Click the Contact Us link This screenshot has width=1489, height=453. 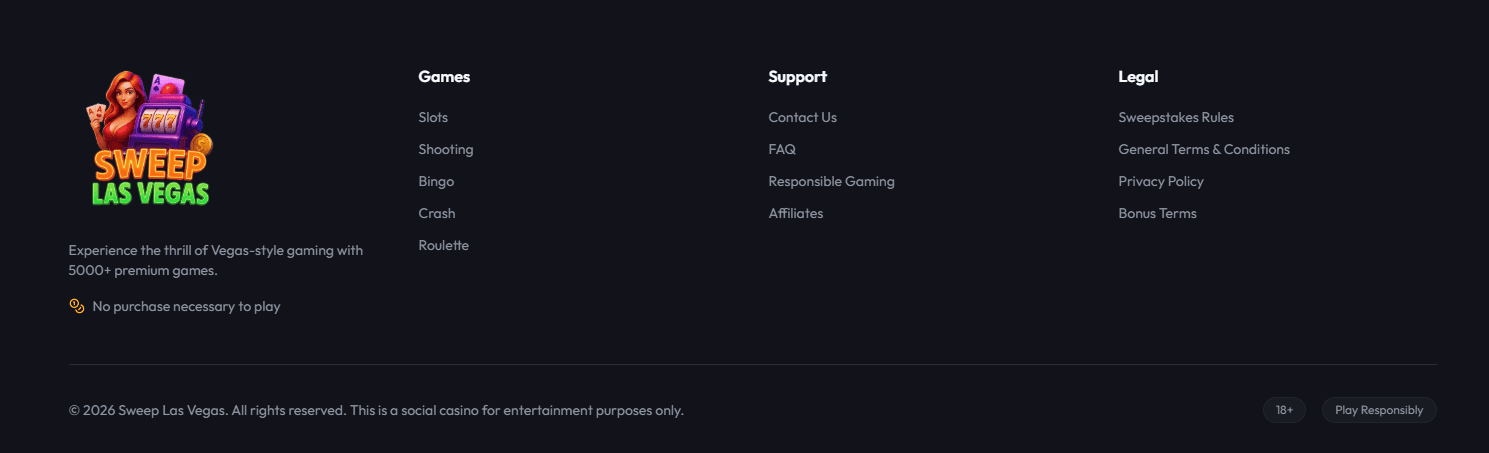(x=802, y=117)
